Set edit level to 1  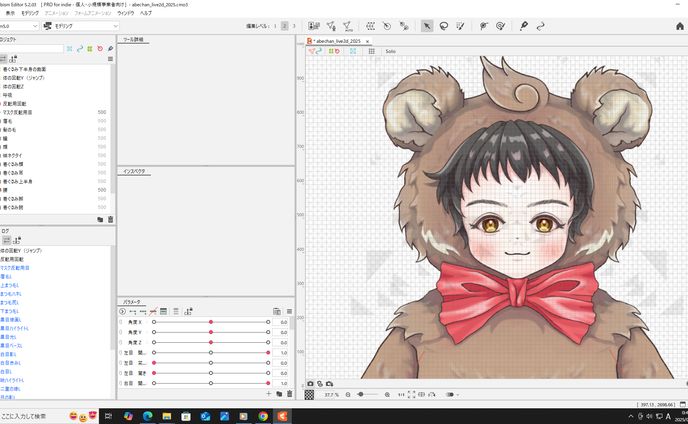click(x=276, y=26)
